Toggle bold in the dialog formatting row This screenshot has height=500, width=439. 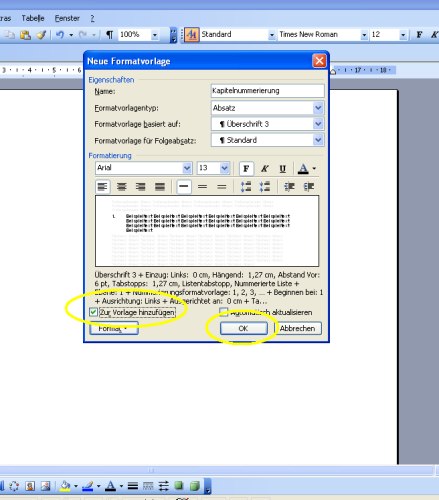(x=246, y=168)
